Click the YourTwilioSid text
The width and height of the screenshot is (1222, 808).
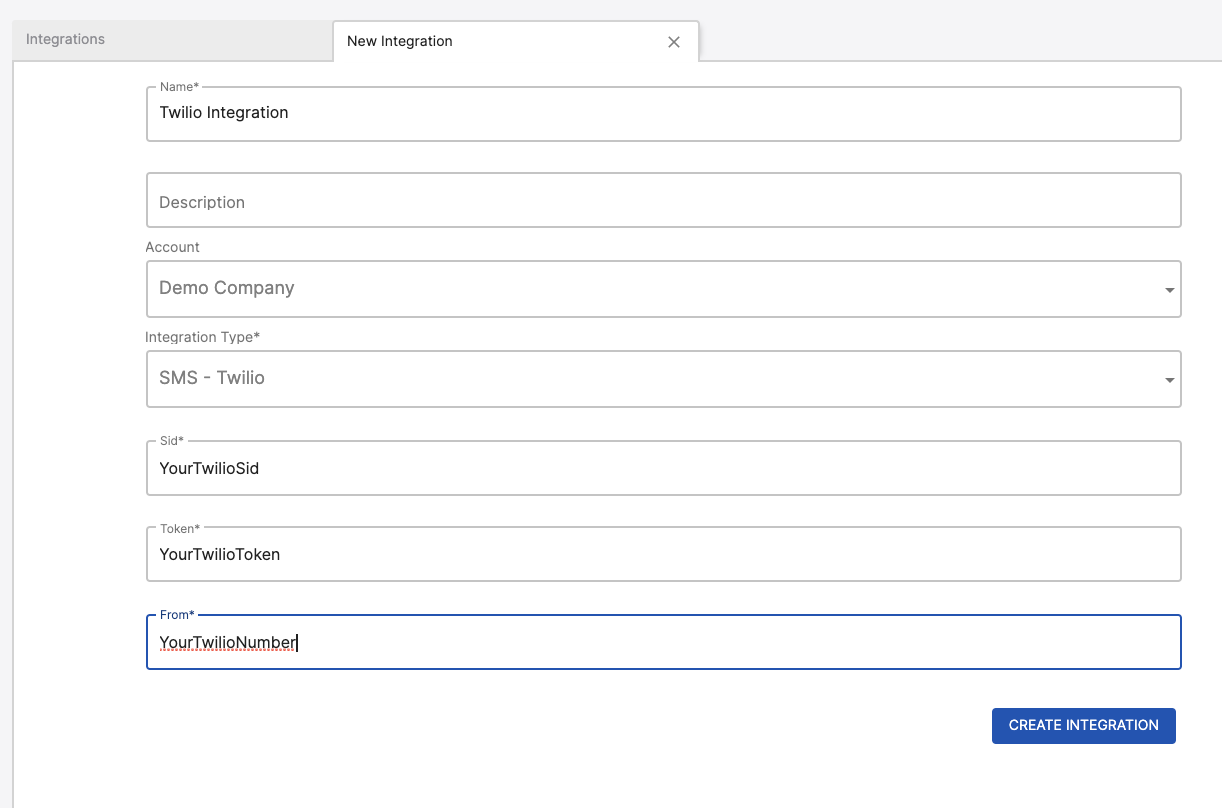209,468
